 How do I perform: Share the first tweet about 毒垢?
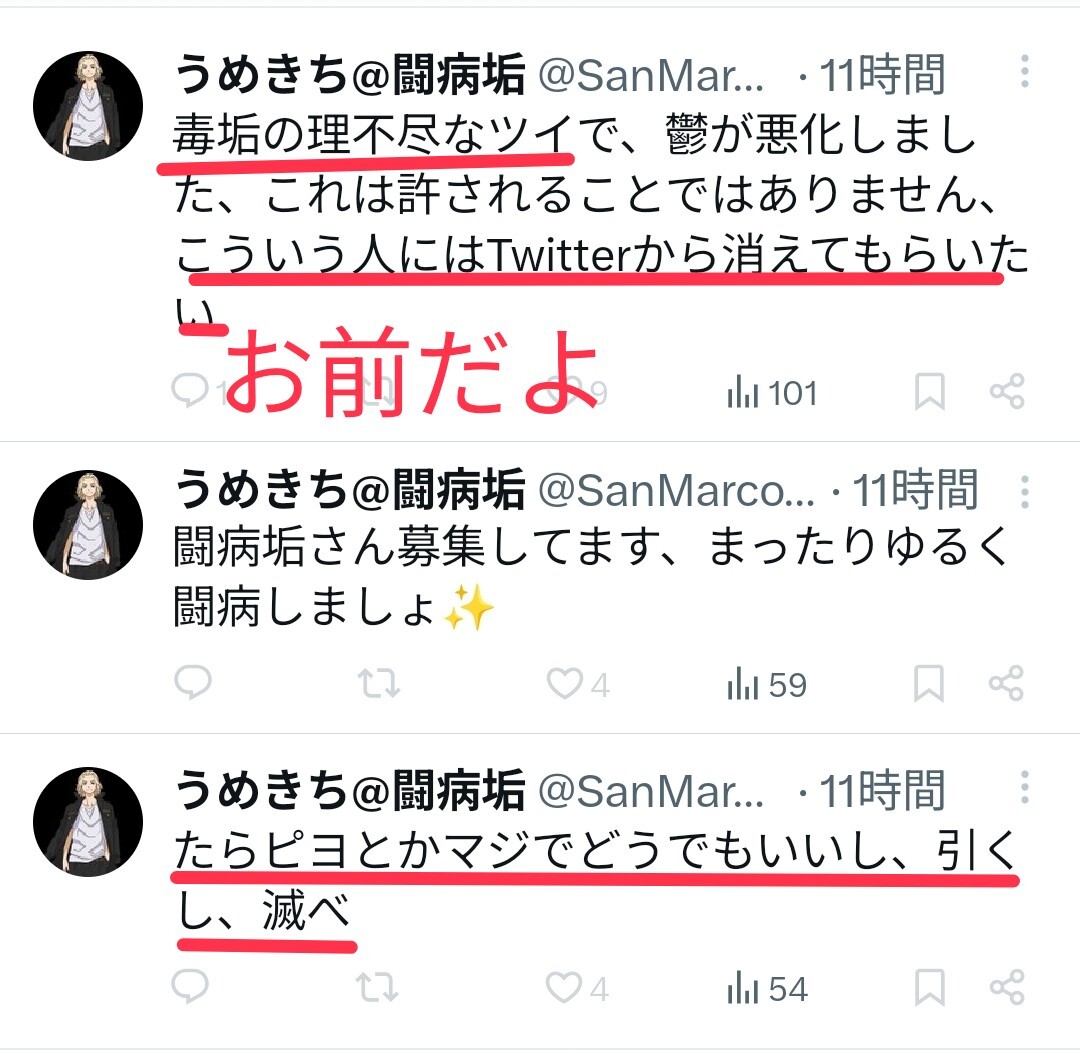tap(1007, 391)
